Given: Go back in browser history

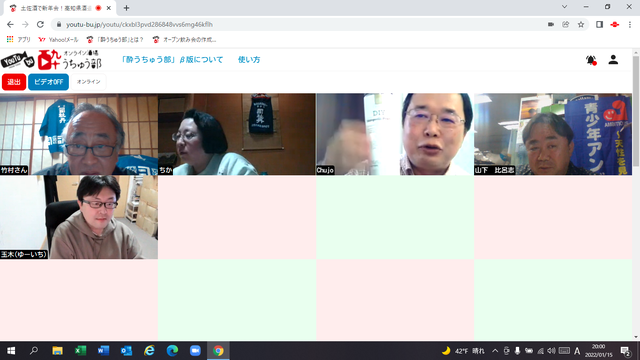Looking at the screenshot, I should (x=10, y=24).
